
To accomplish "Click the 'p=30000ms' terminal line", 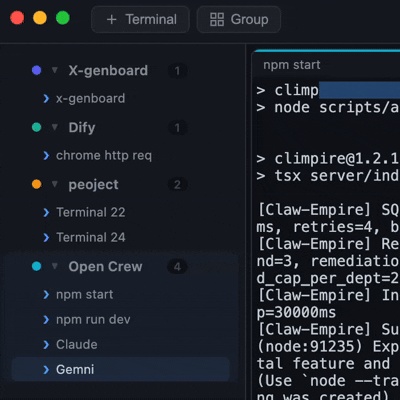I will [x=296, y=312].
